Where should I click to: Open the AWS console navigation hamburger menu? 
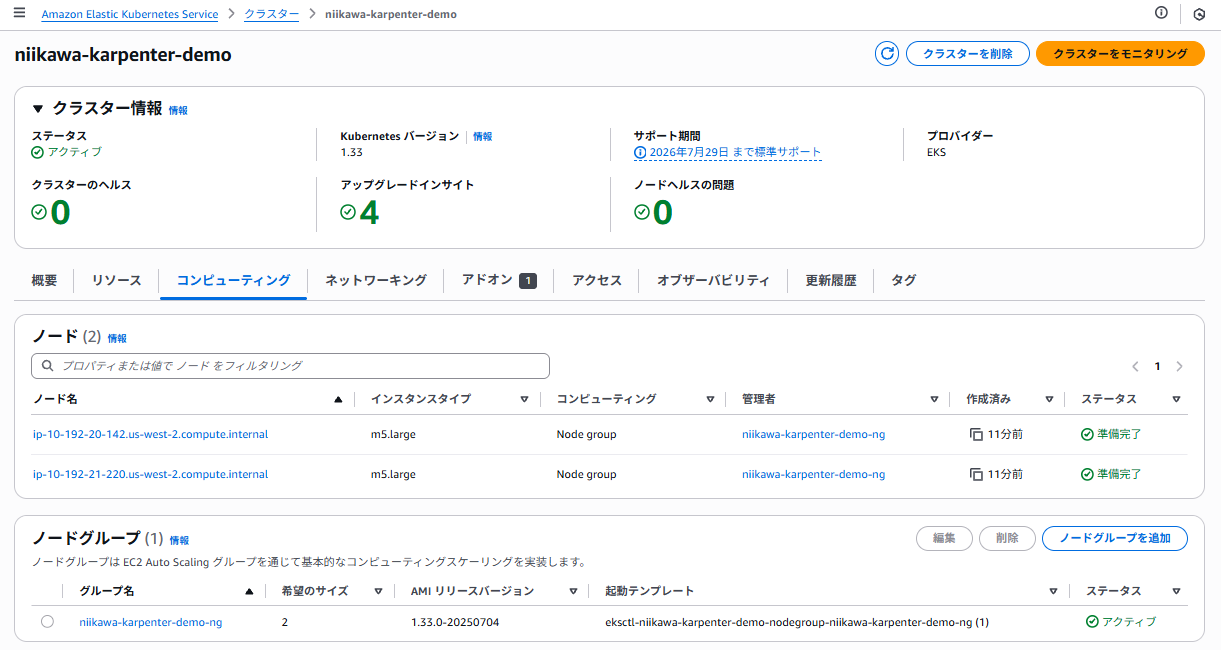pos(20,13)
